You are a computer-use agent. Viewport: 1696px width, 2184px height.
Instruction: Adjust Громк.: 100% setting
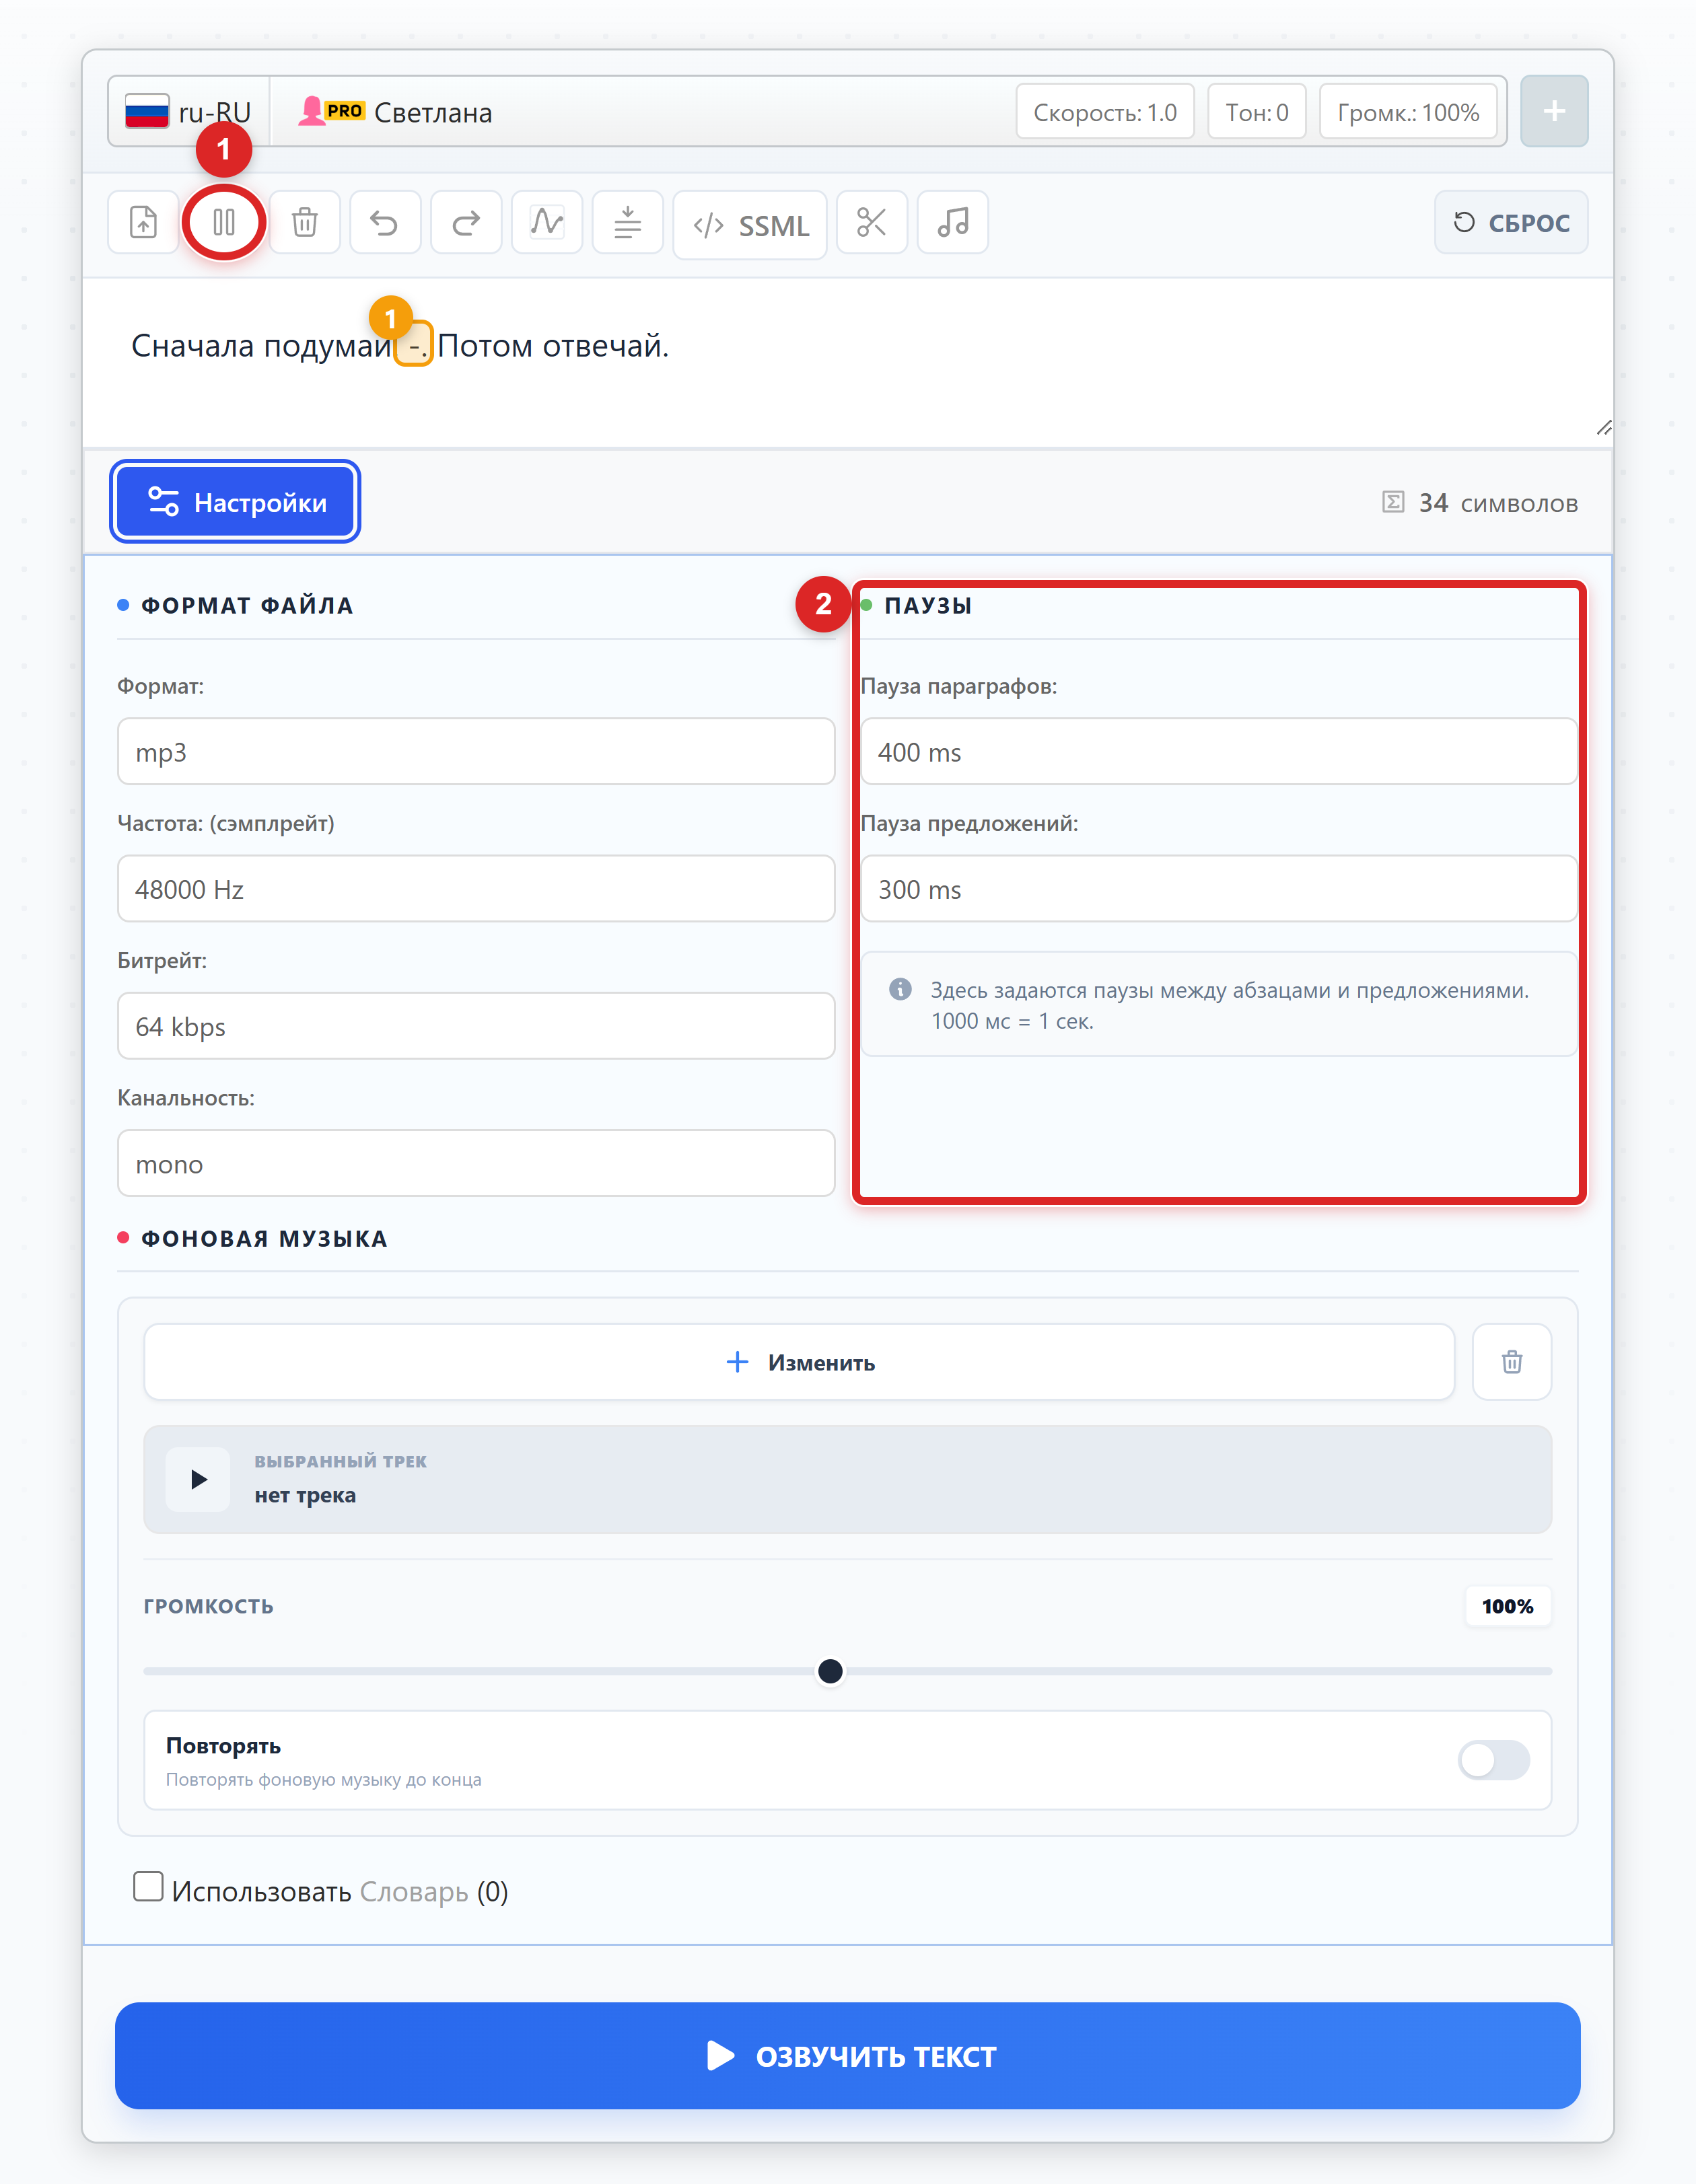click(x=1408, y=112)
